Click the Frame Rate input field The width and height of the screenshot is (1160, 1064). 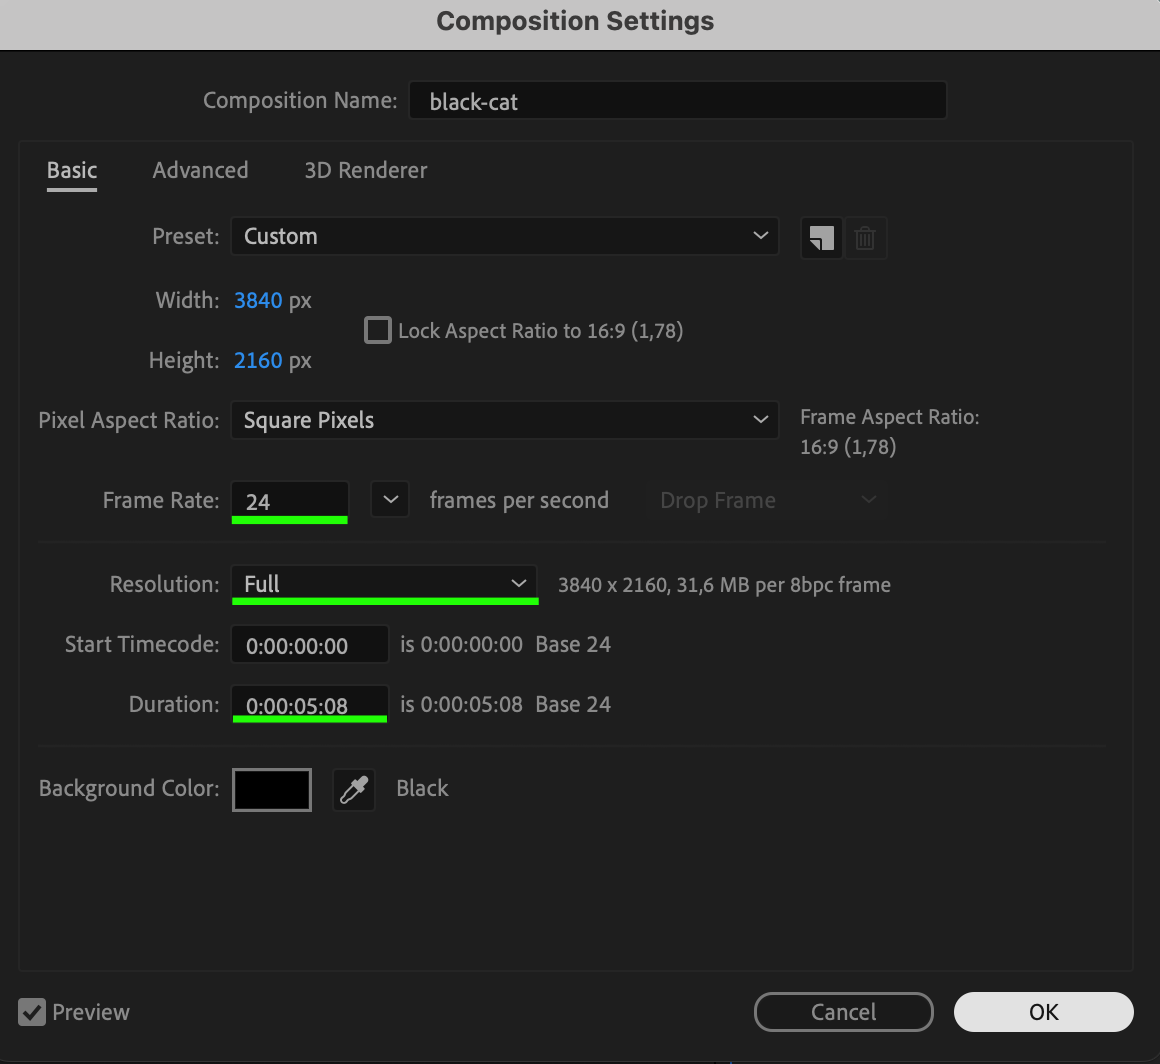coord(289,501)
